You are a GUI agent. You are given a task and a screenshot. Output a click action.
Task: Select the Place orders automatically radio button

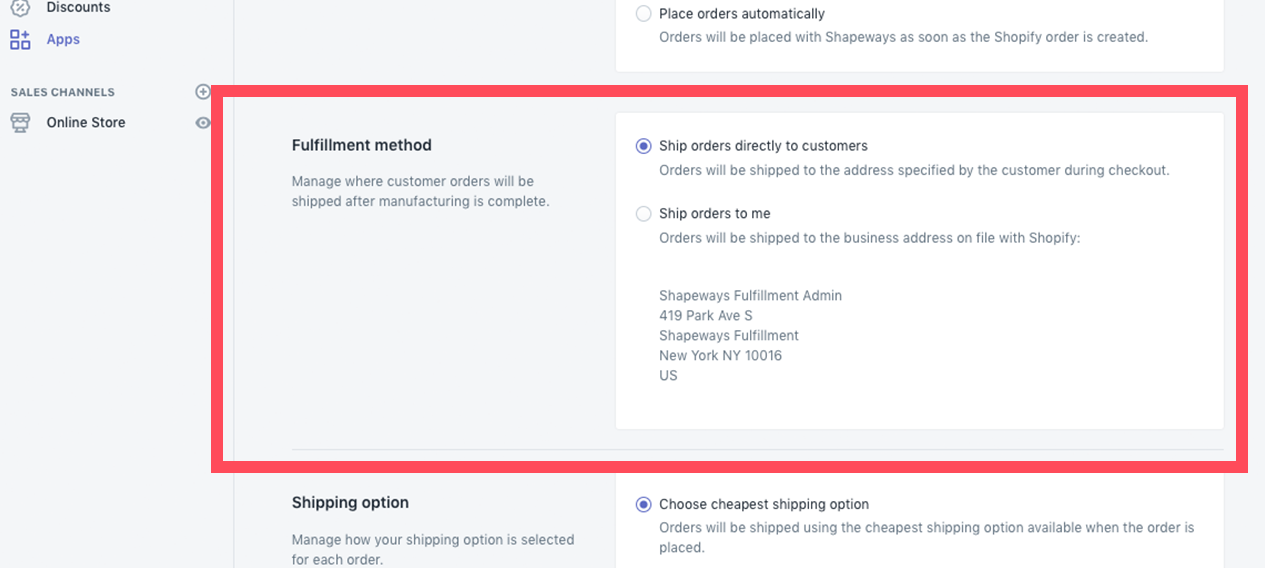coord(643,14)
